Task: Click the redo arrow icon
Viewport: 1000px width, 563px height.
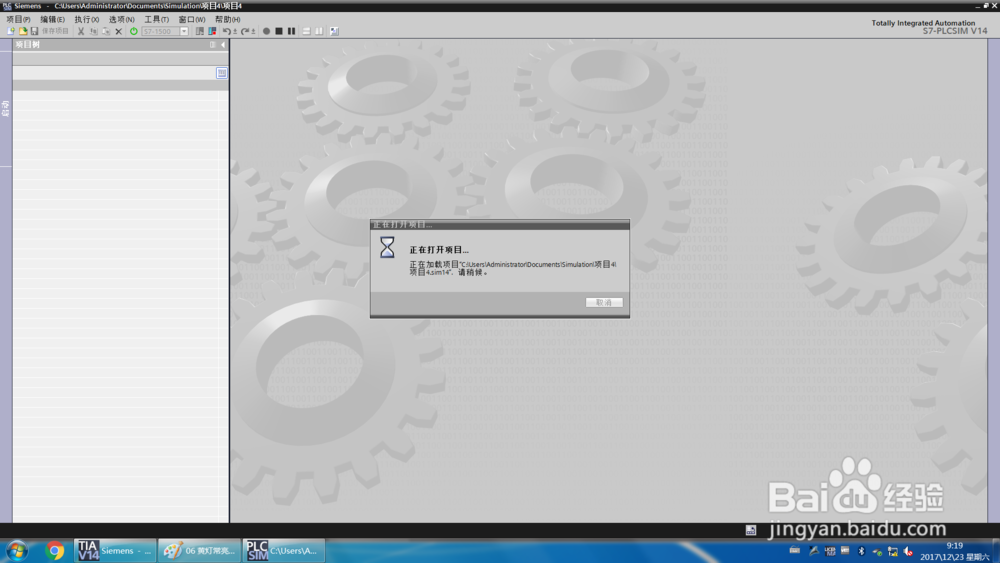Action: (245, 31)
